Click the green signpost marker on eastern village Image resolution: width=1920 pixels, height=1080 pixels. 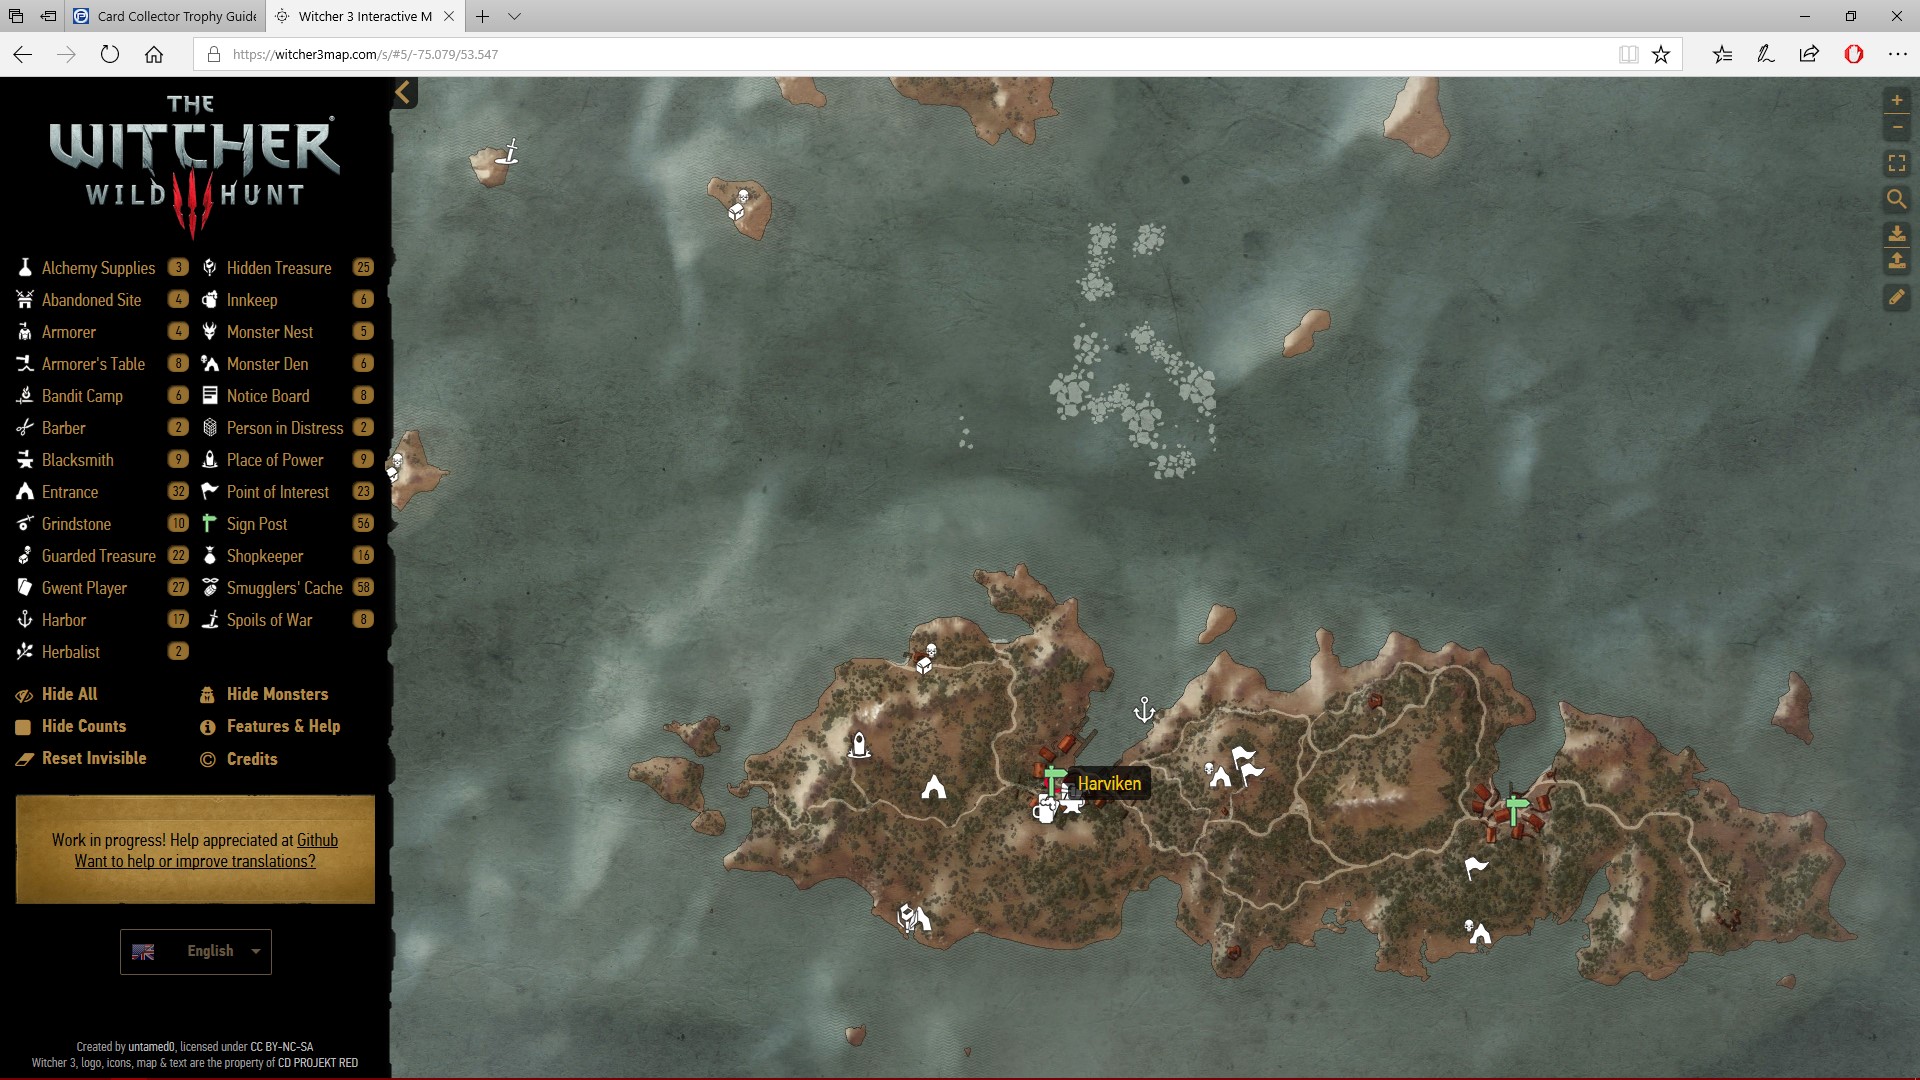pyautogui.click(x=1516, y=808)
